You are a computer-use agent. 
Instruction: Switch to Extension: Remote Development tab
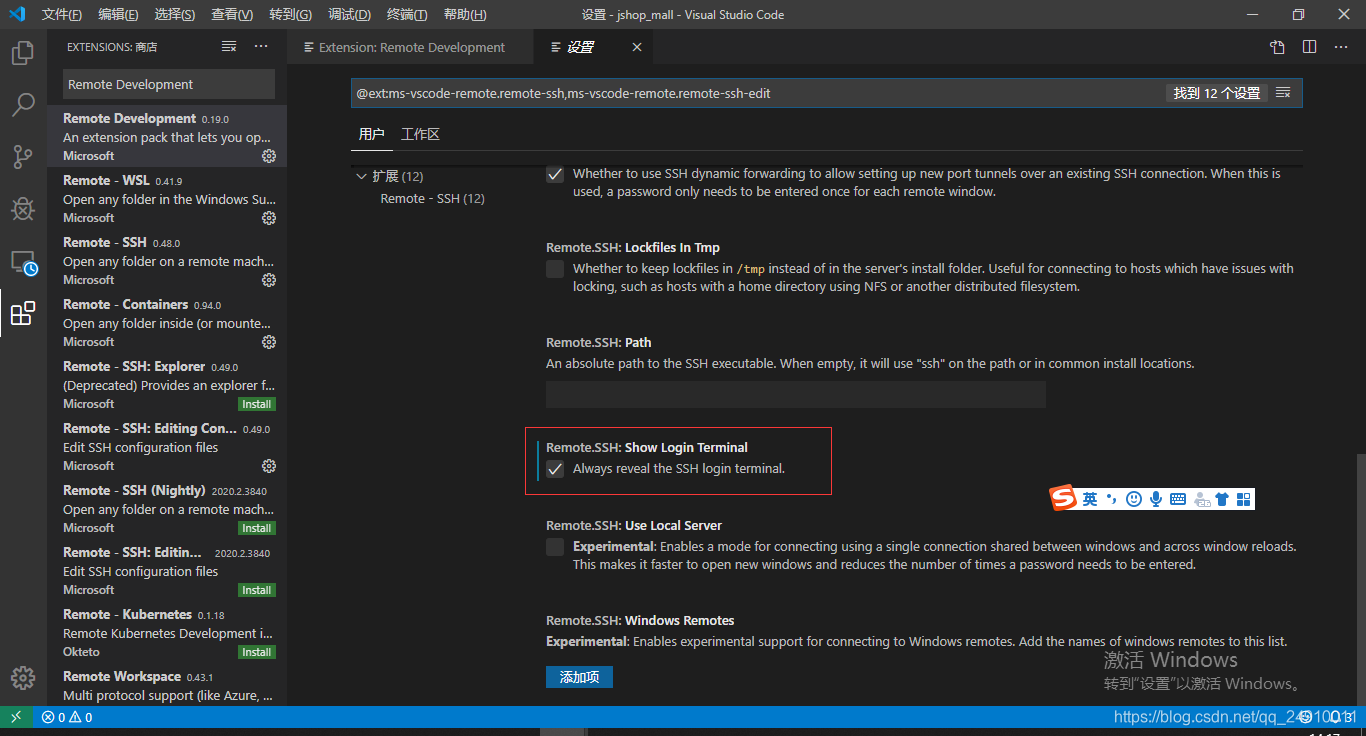[x=412, y=47]
